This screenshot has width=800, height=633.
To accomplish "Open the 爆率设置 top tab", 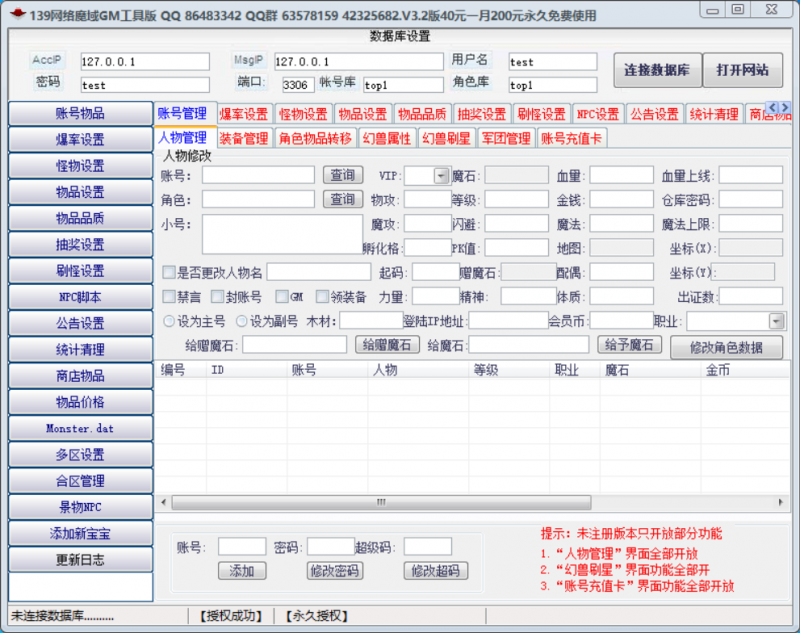I will (243, 114).
